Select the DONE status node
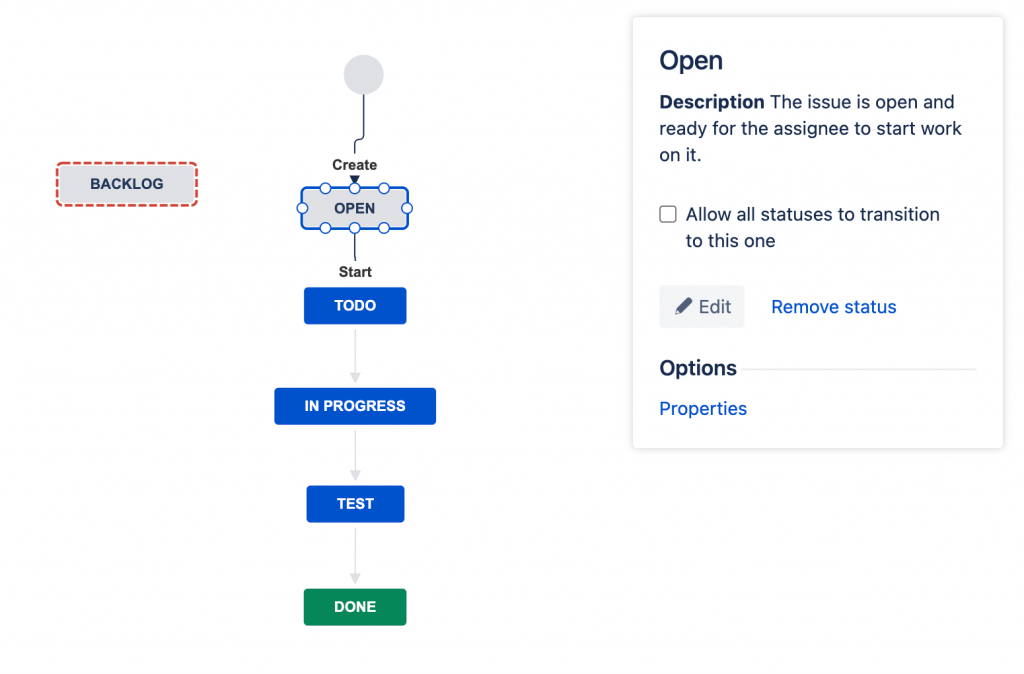 (355, 607)
